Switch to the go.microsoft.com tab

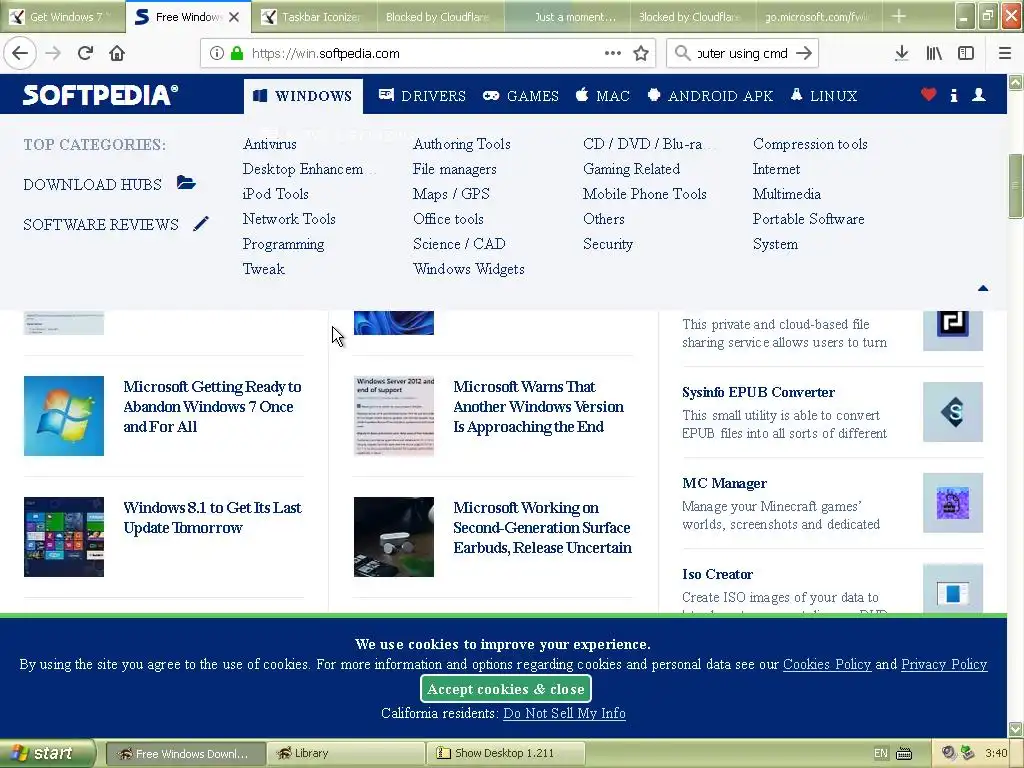coord(818,17)
